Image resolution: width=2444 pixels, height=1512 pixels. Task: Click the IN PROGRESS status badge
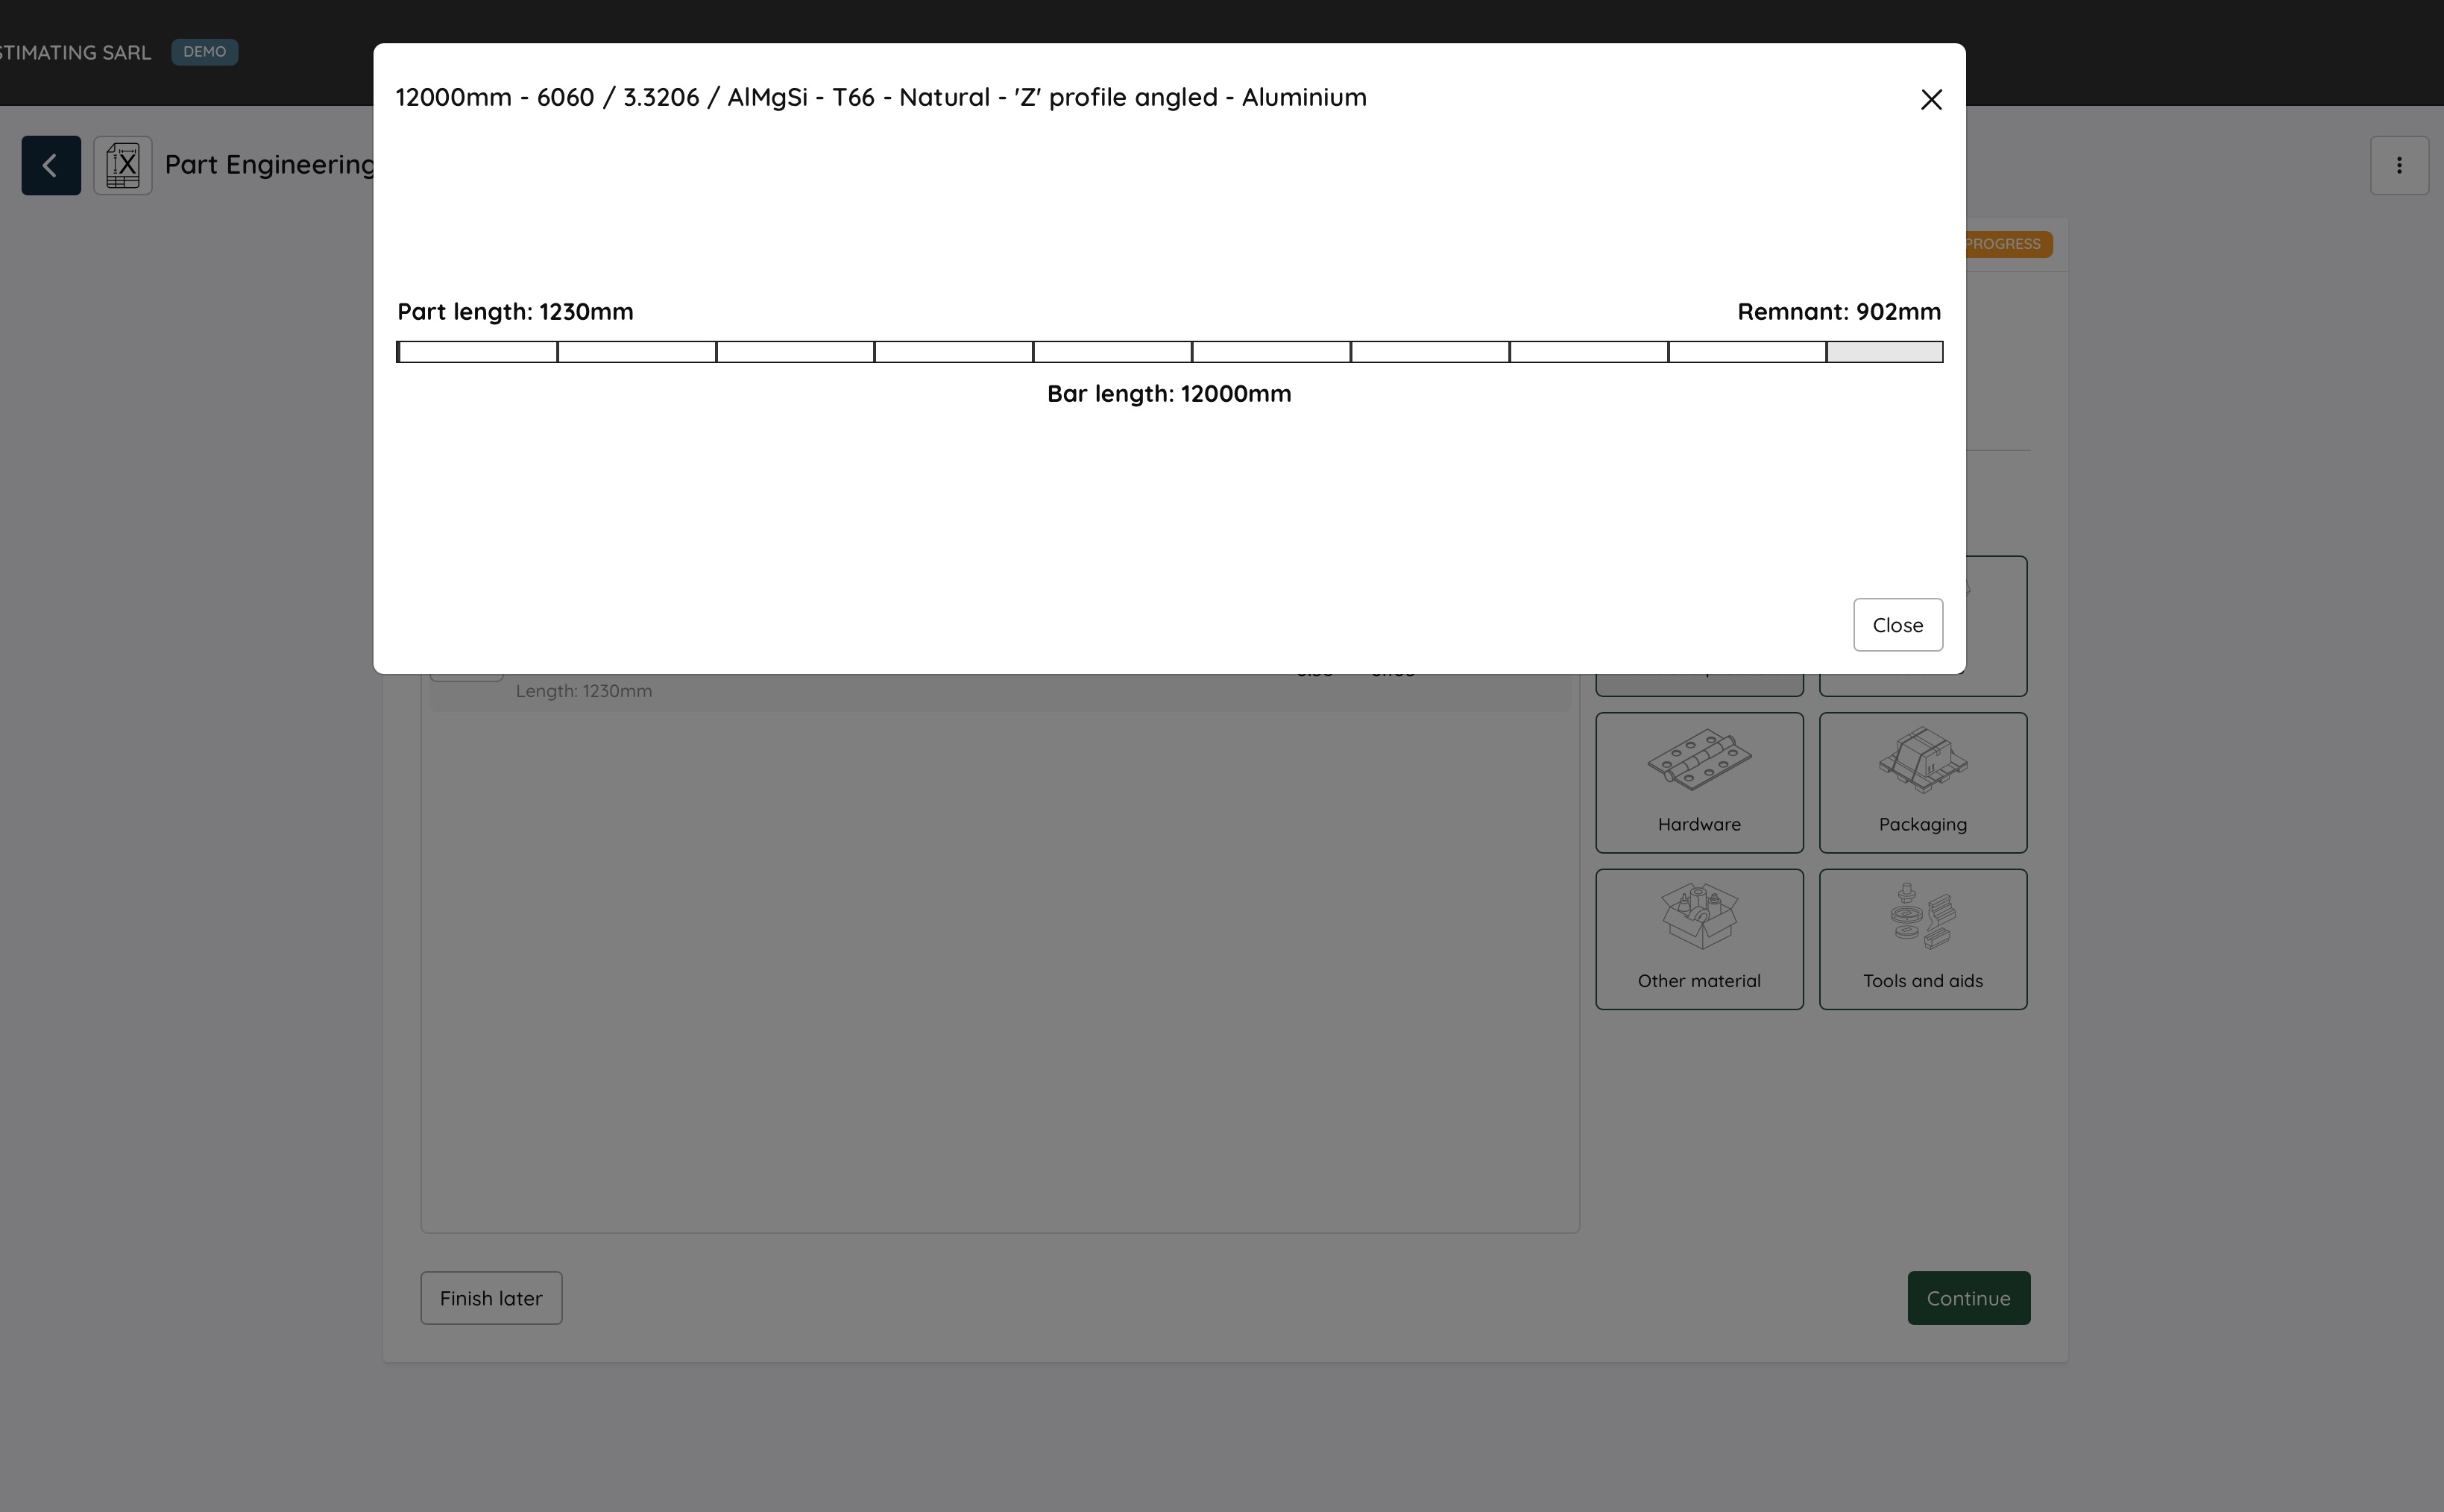2007,244
